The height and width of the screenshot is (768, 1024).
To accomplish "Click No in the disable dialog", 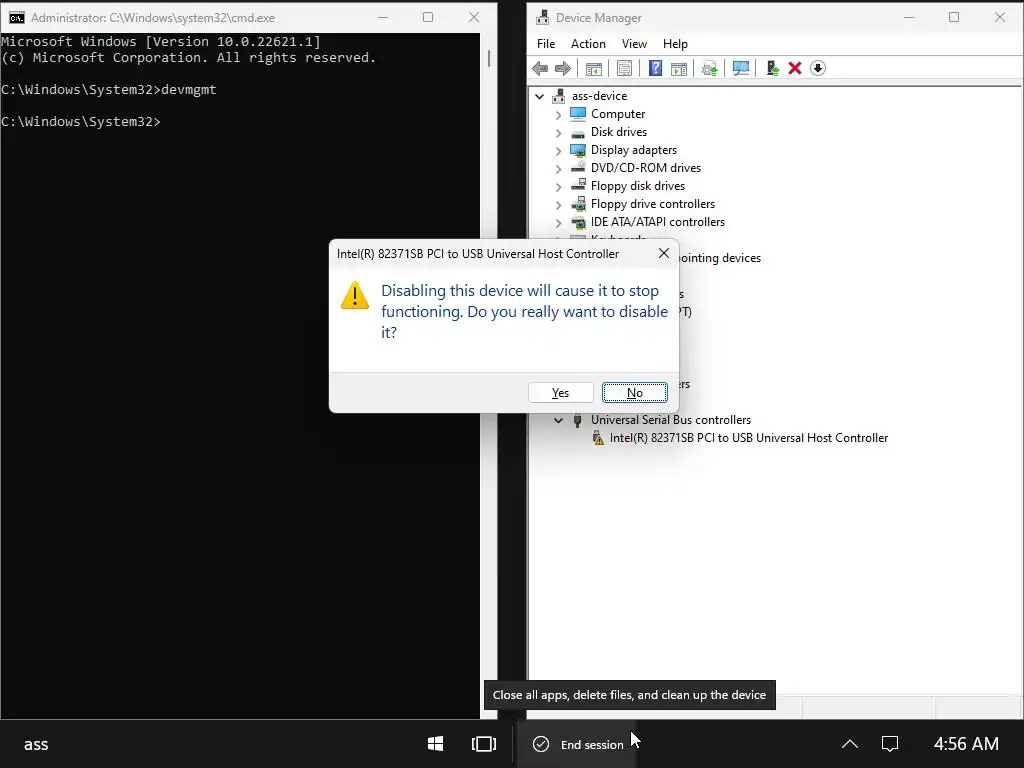I will [x=635, y=392].
